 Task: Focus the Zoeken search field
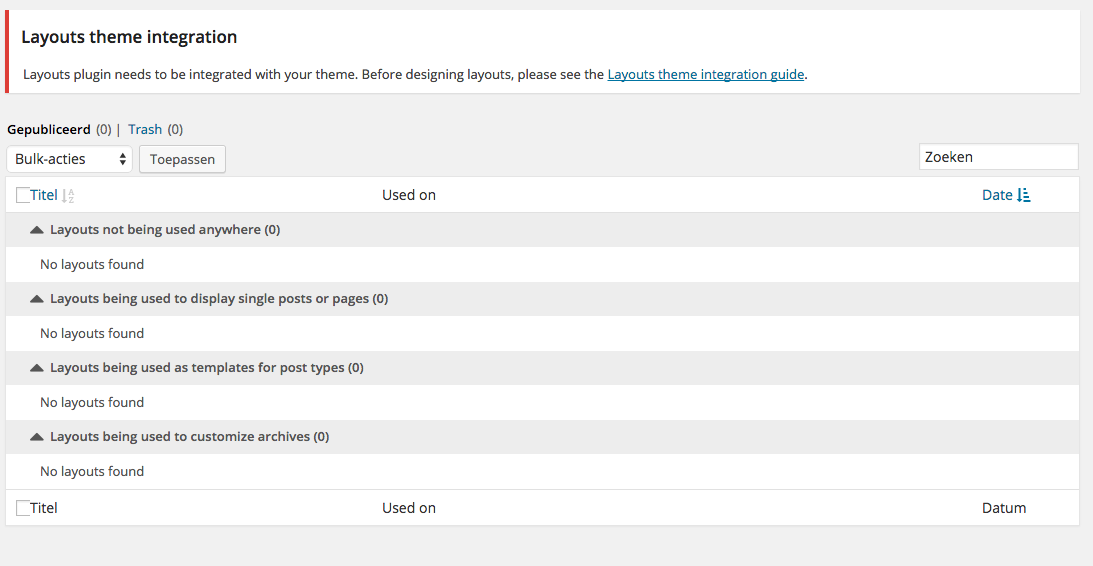pos(998,157)
